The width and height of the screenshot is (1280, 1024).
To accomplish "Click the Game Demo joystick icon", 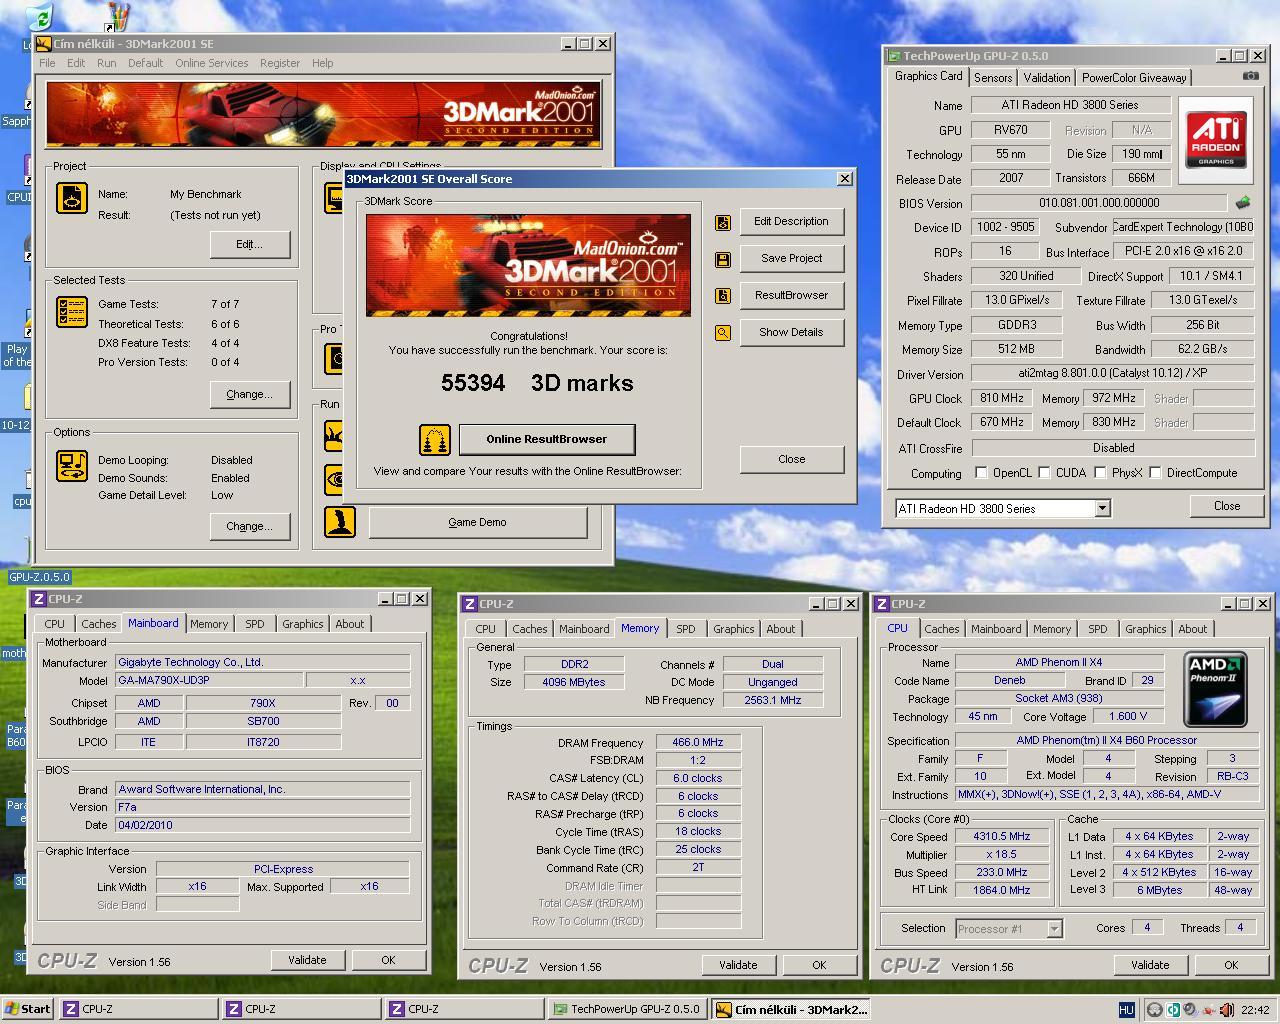I will (340, 522).
